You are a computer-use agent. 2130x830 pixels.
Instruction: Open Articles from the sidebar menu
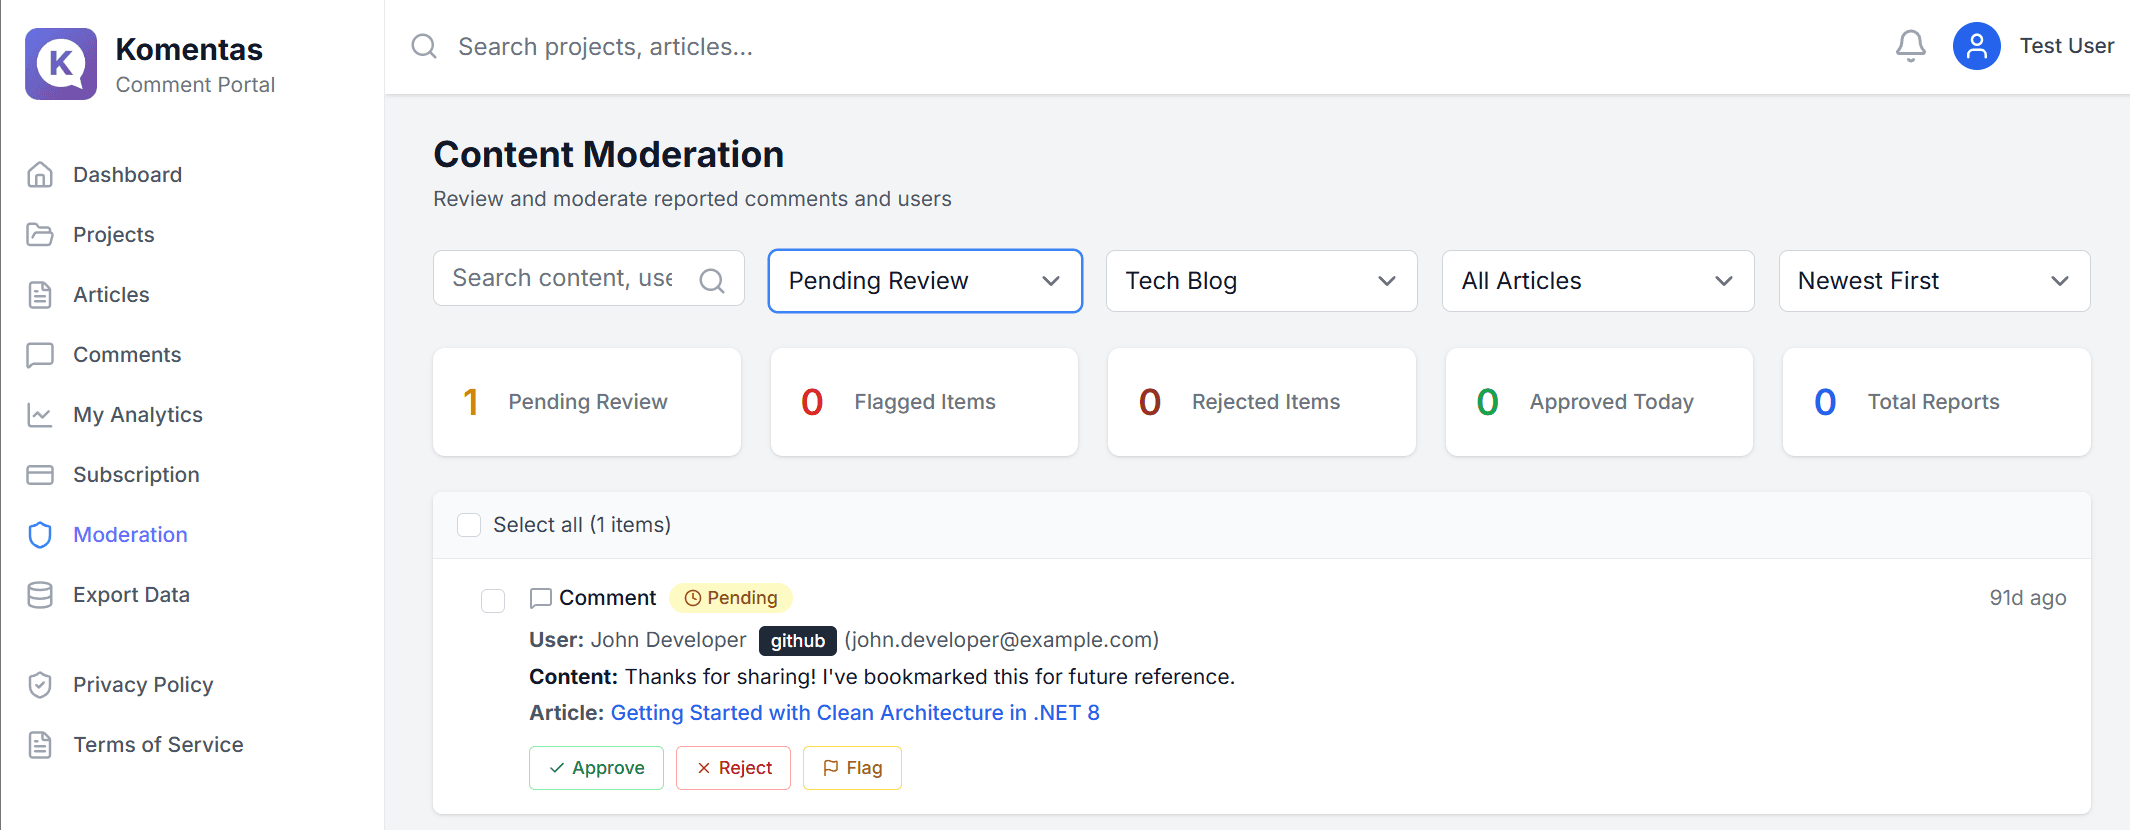click(111, 295)
